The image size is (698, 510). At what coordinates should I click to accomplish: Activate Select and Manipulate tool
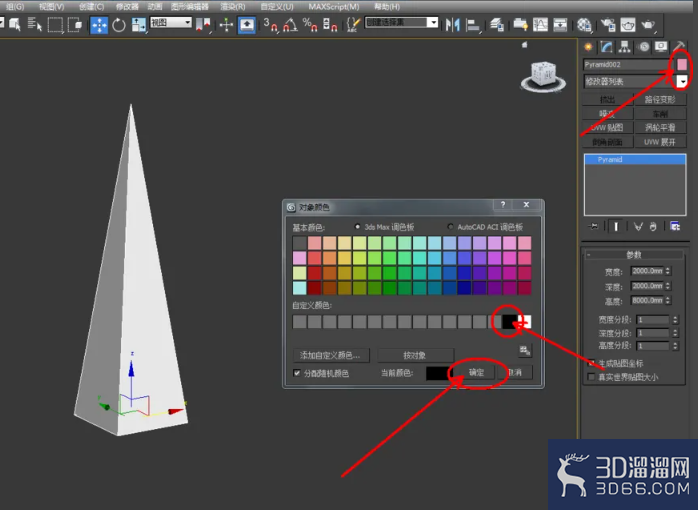coord(226,24)
